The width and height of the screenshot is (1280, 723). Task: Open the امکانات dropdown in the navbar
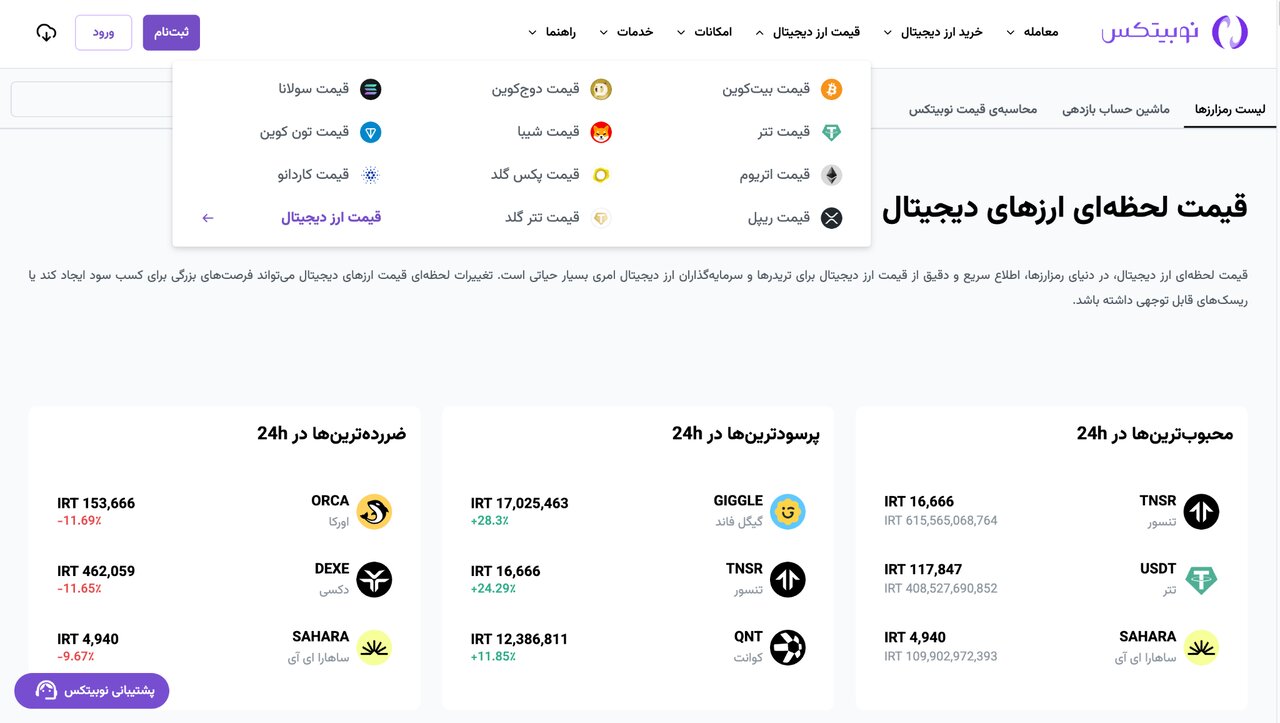pyautogui.click(x=706, y=32)
